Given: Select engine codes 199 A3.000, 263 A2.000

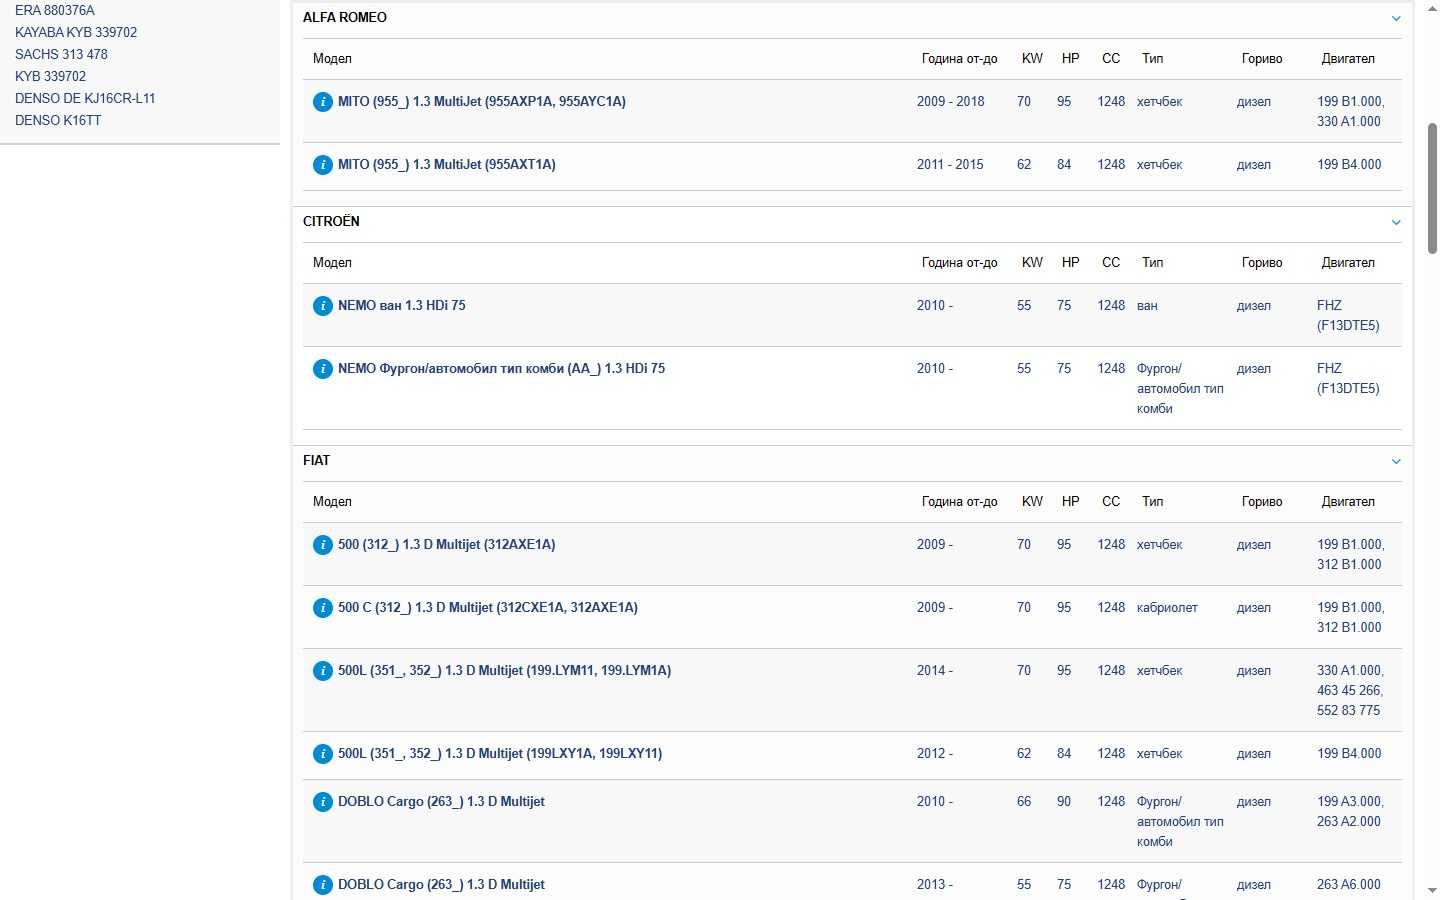Looking at the screenshot, I should point(1350,811).
